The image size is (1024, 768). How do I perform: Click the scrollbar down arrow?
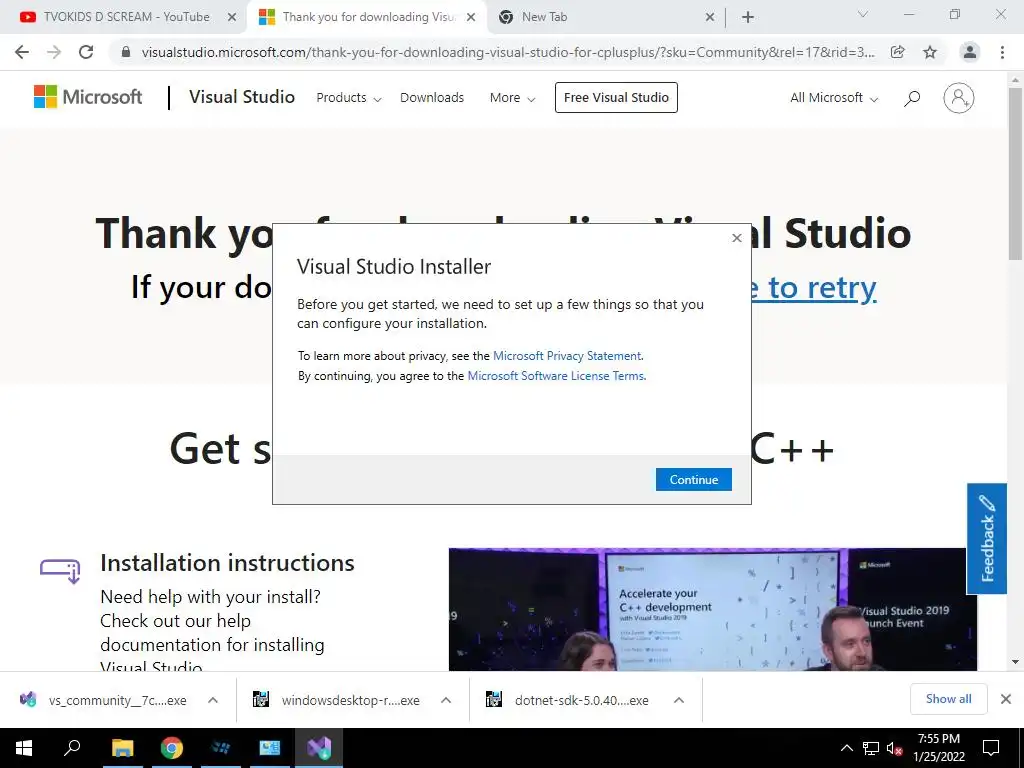point(1015,662)
